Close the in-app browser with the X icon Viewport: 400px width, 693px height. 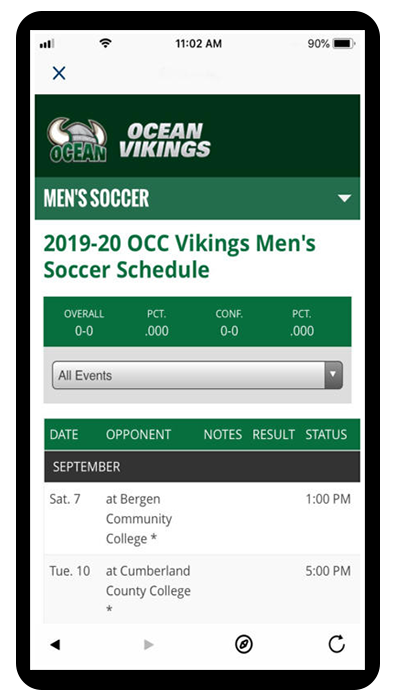(59, 73)
